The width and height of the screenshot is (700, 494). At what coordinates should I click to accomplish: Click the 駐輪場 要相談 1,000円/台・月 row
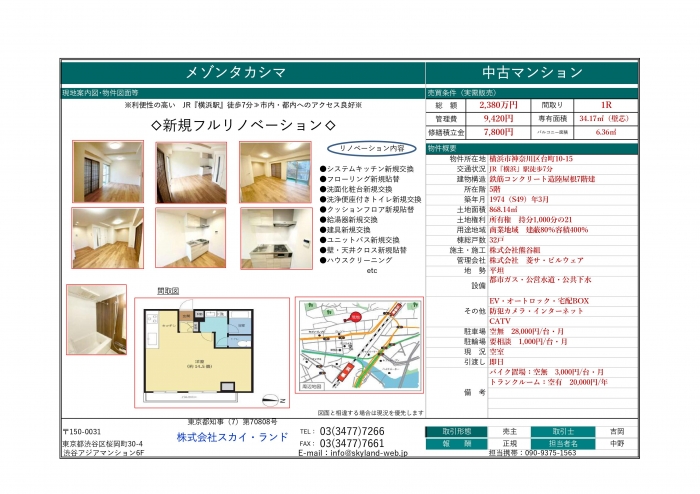(528, 342)
